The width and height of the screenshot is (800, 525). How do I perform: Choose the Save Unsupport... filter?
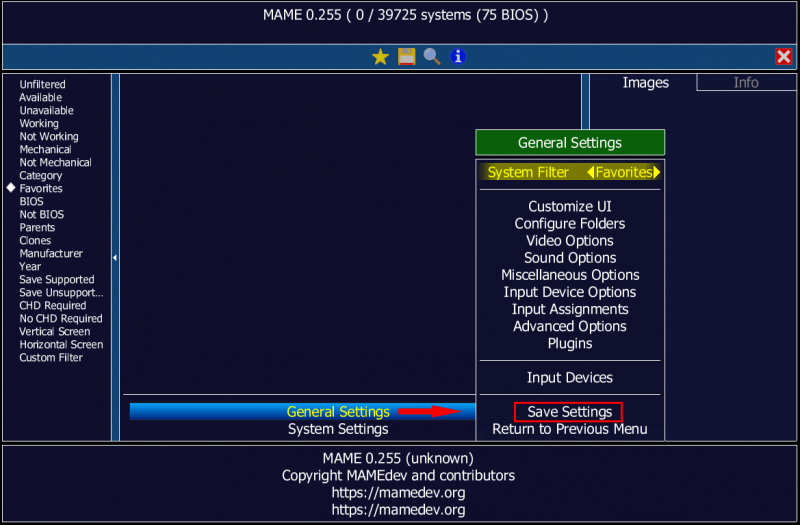[61, 292]
